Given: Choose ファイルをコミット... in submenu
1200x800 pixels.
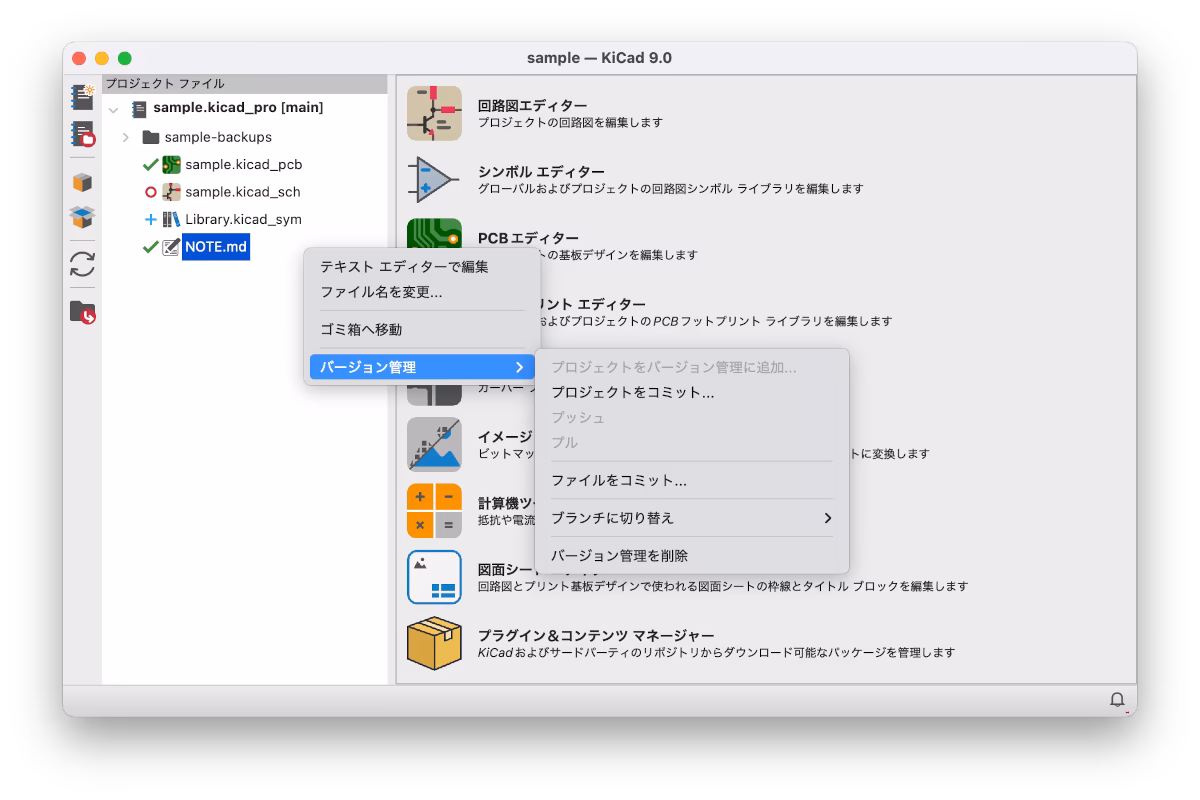Looking at the screenshot, I should (x=619, y=480).
